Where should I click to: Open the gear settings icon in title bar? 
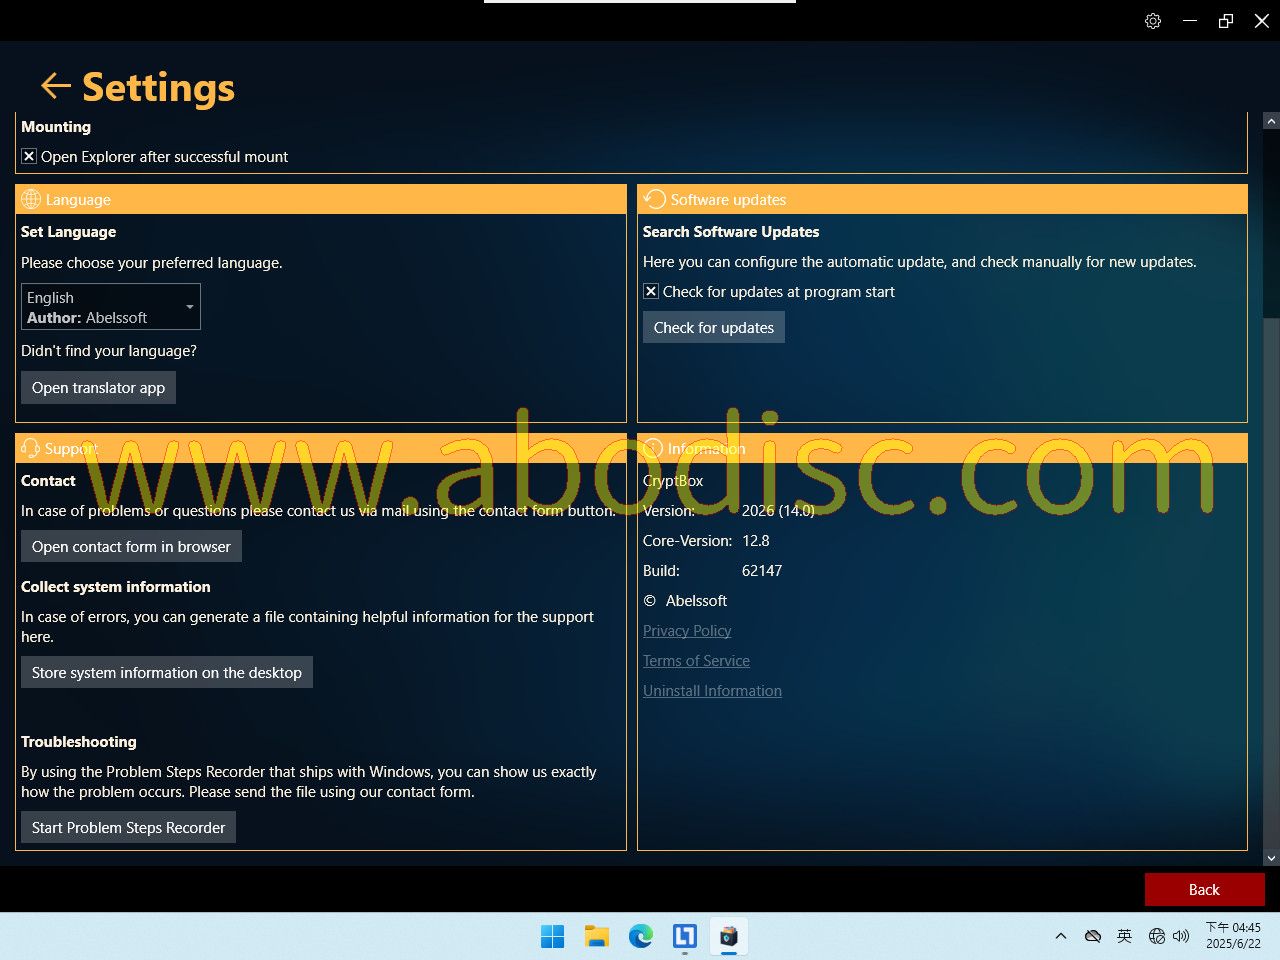point(1153,21)
